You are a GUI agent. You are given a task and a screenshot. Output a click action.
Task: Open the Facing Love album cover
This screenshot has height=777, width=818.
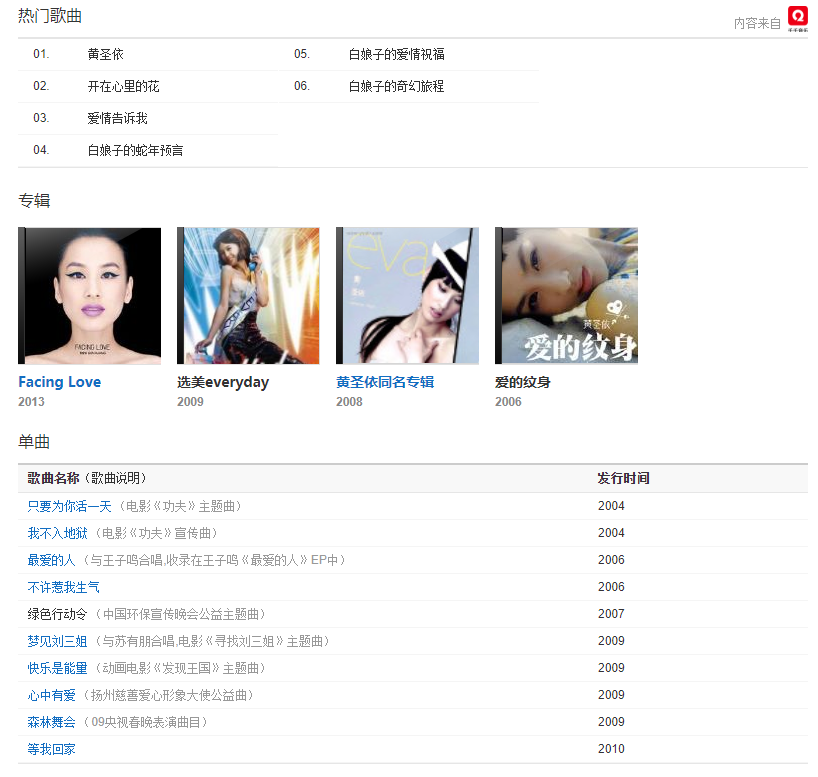(90, 295)
